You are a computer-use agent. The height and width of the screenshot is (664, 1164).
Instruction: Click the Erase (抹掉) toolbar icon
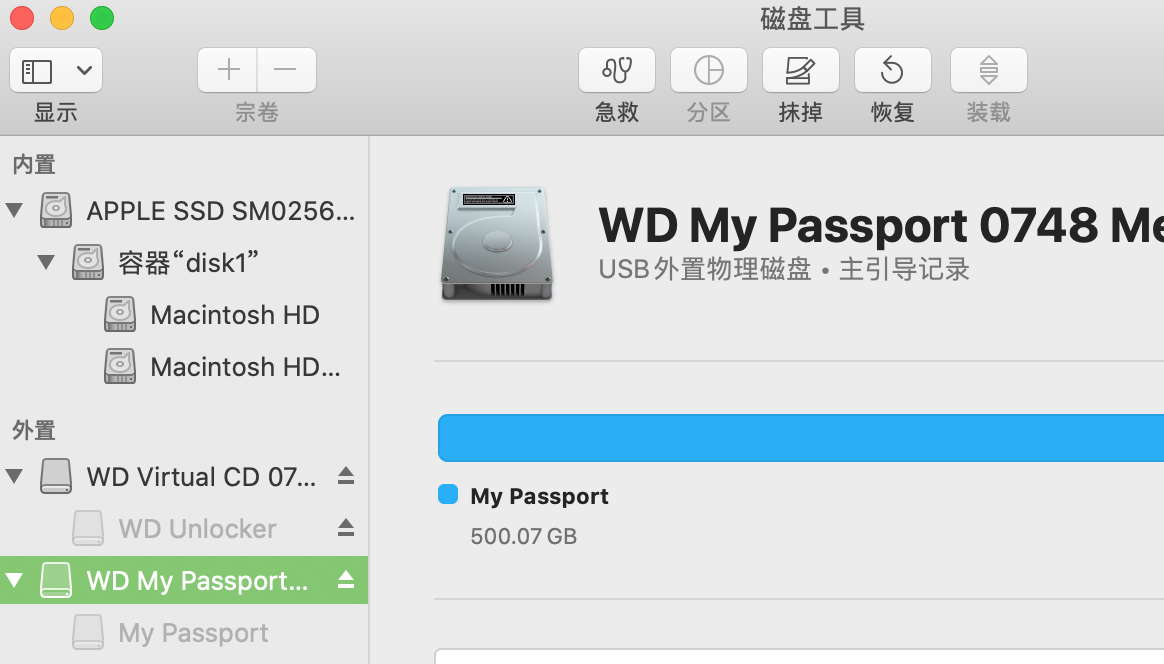click(x=800, y=70)
